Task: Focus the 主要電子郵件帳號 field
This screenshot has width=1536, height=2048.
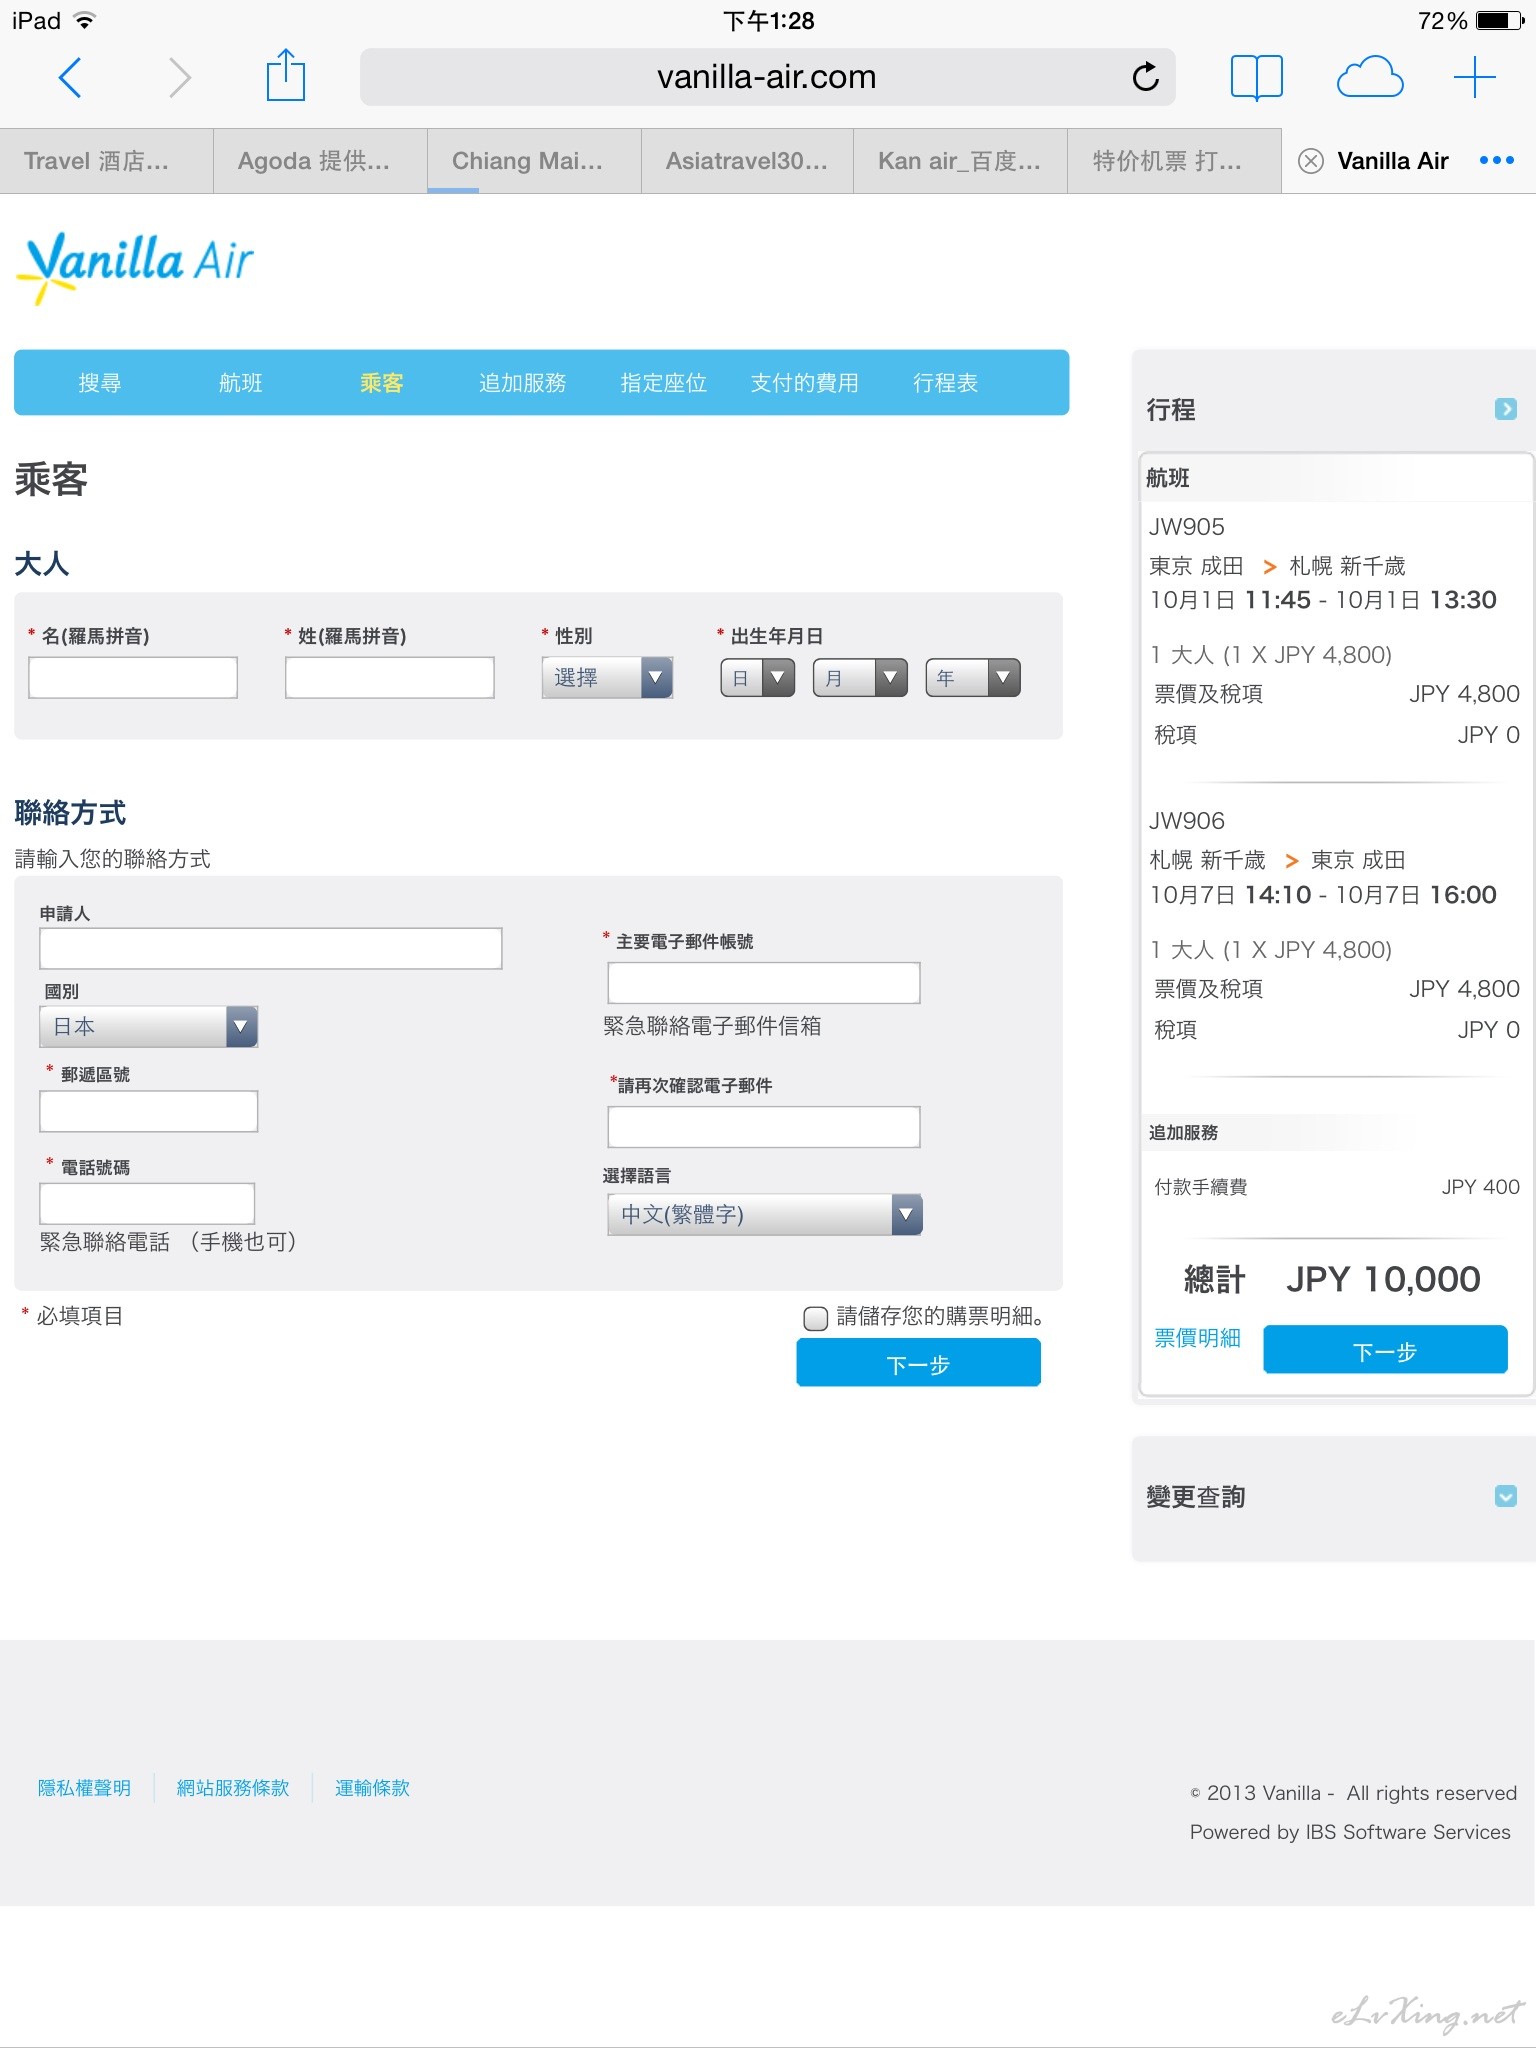Action: point(764,983)
